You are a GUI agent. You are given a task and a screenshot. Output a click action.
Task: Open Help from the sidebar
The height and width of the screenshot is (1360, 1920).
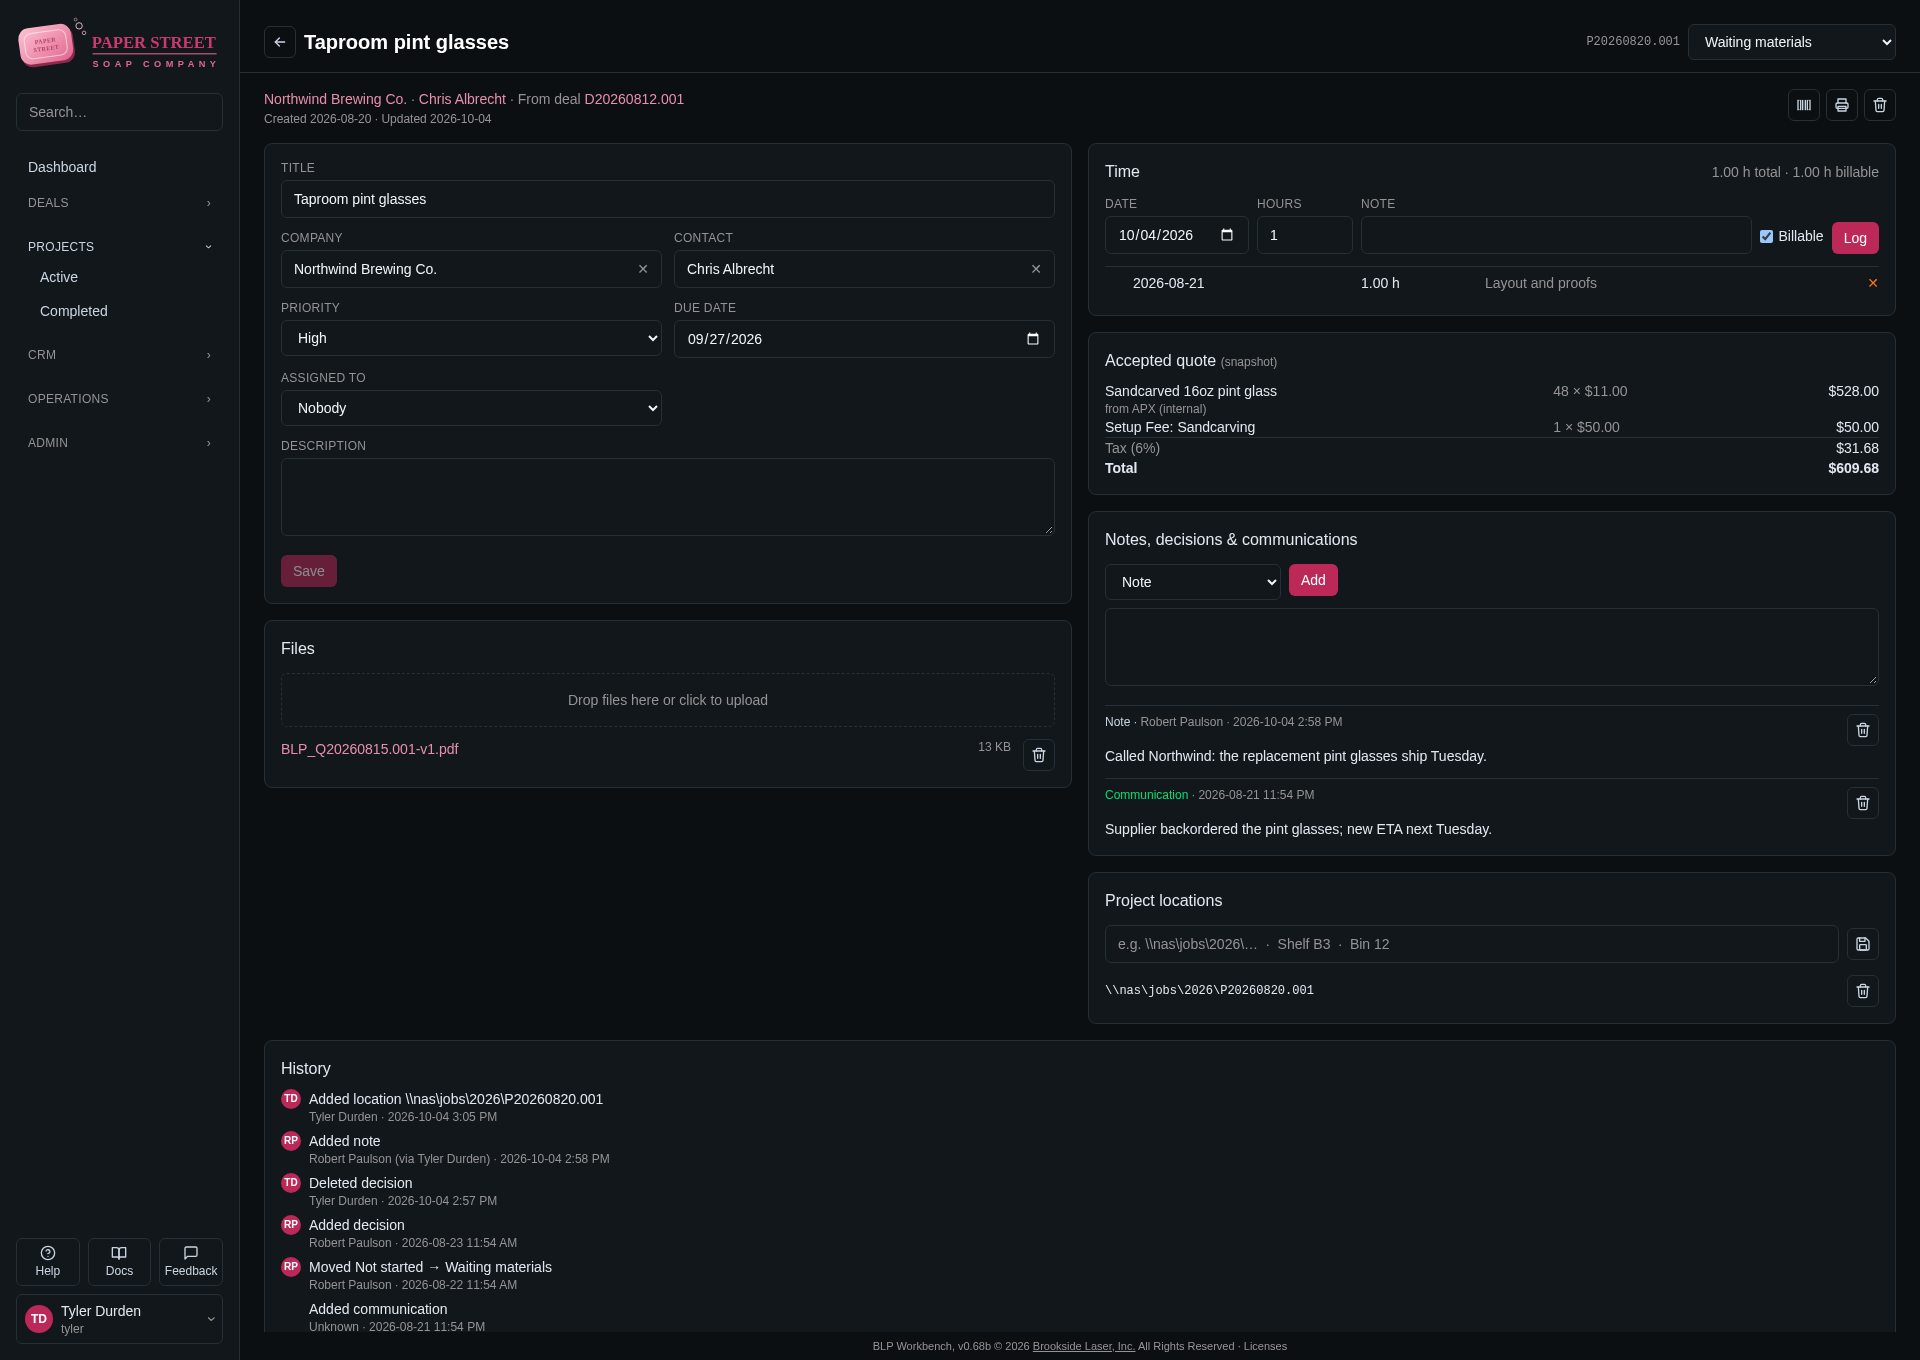click(48, 1262)
